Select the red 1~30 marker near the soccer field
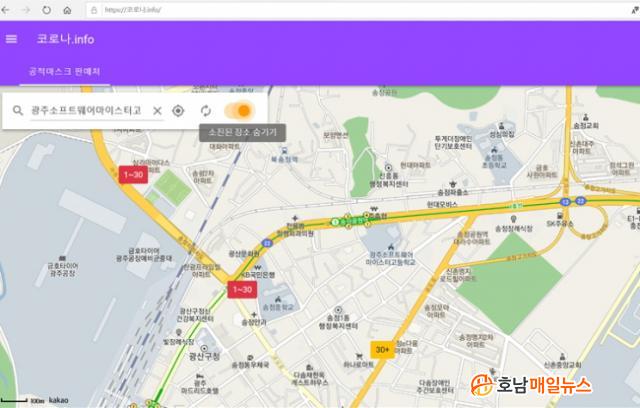The width and height of the screenshot is (640, 408). click(x=133, y=174)
